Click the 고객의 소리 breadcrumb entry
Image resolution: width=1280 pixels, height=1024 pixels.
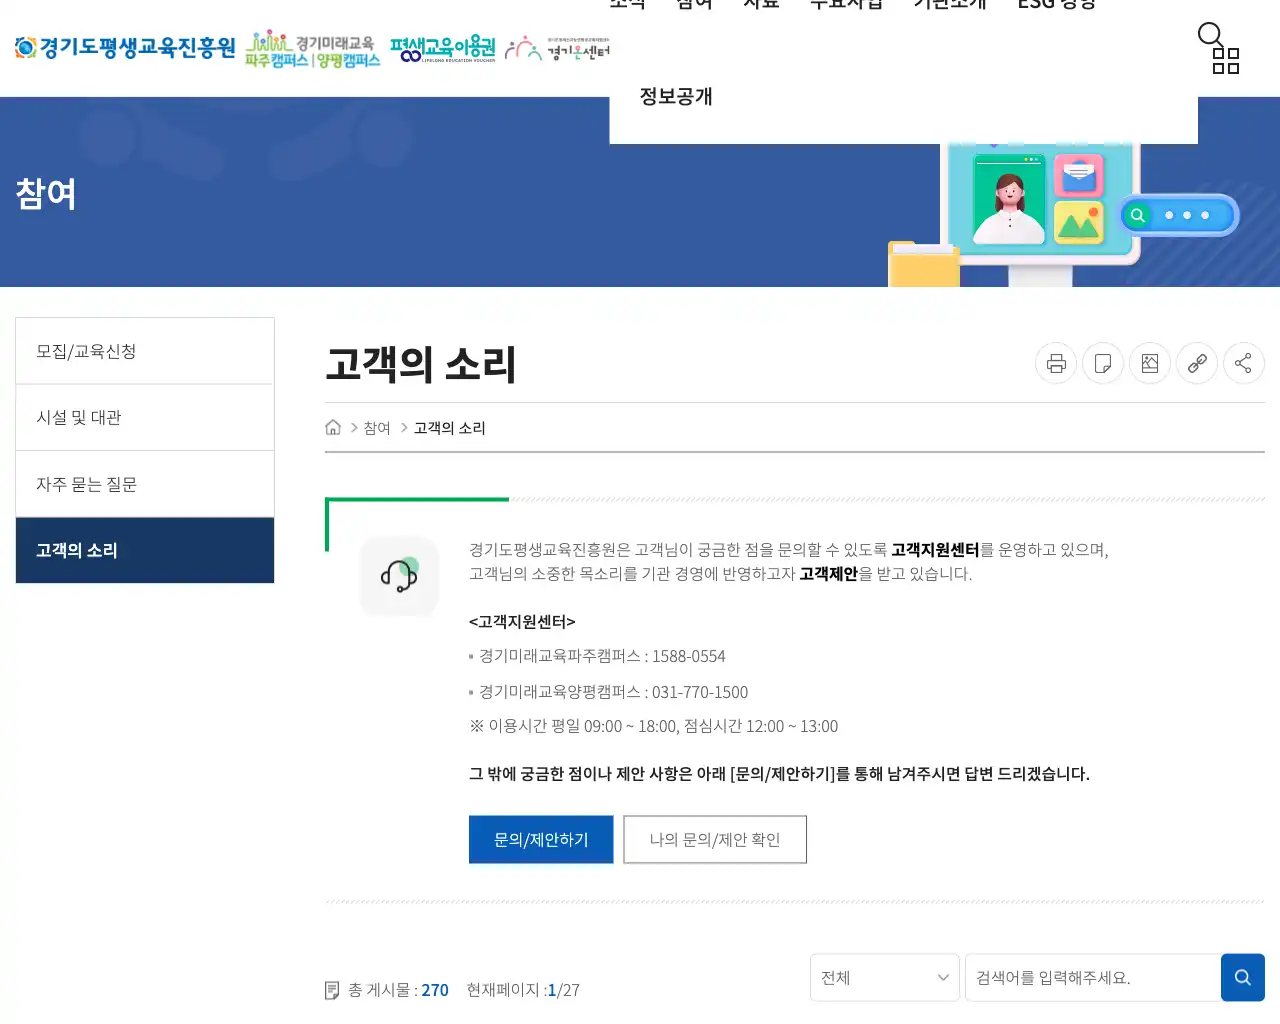(x=450, y=428)
